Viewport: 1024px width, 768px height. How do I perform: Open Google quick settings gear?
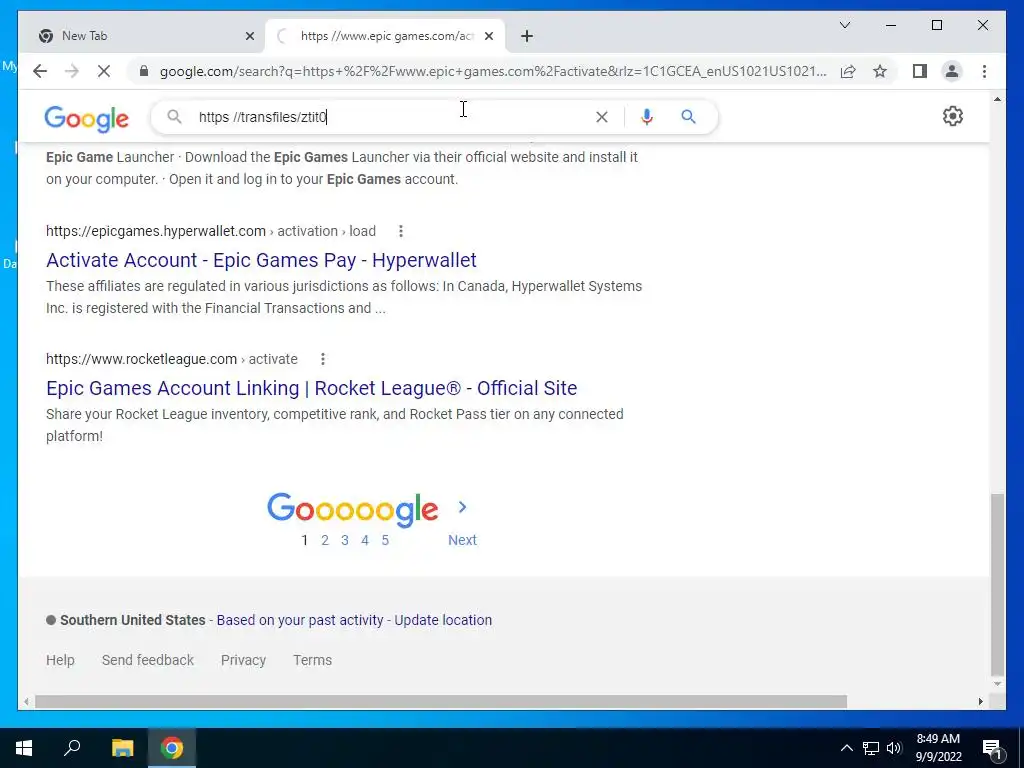pyautogui.click(x=953, y=116)
